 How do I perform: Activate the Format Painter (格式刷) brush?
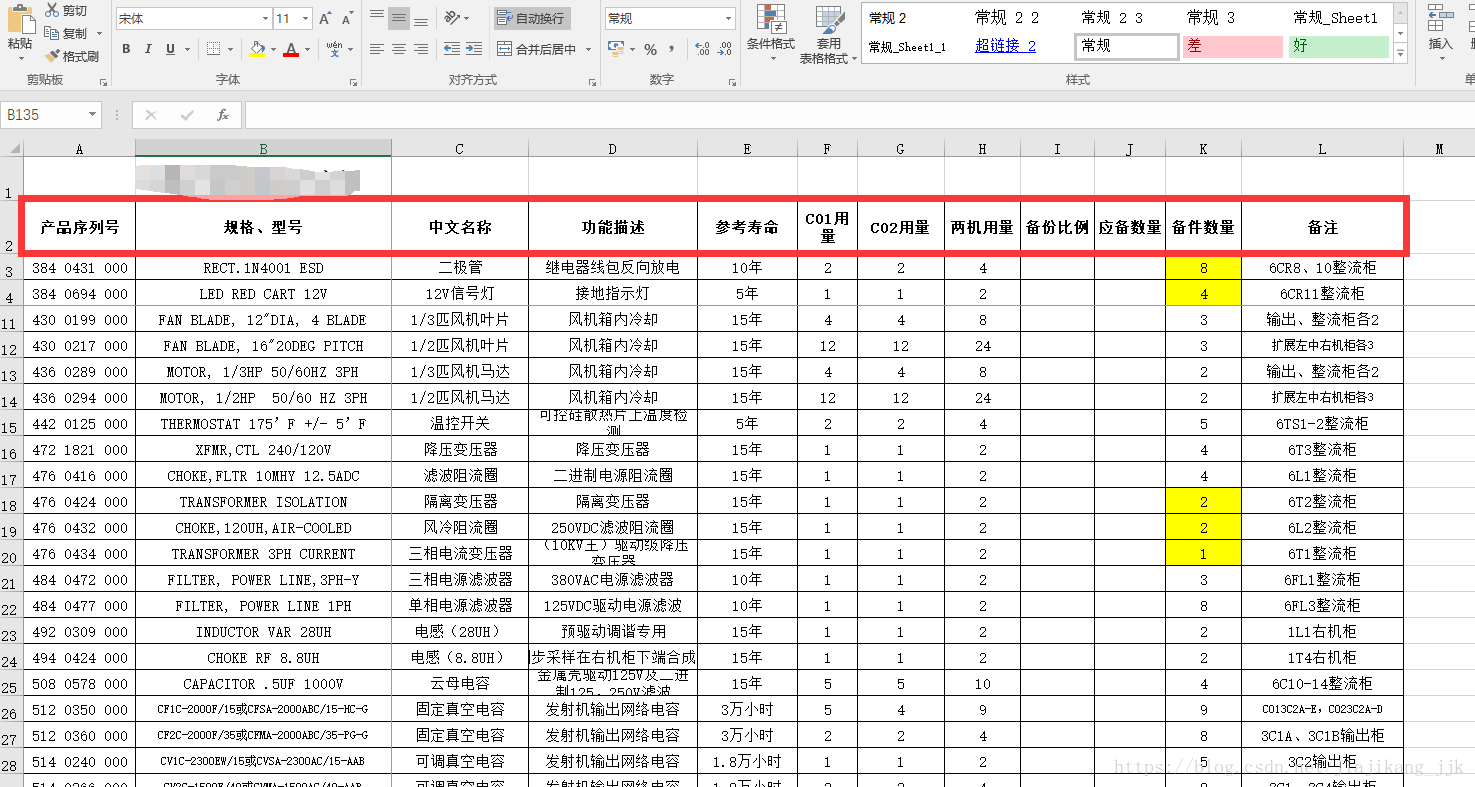(x=71, y=57)
